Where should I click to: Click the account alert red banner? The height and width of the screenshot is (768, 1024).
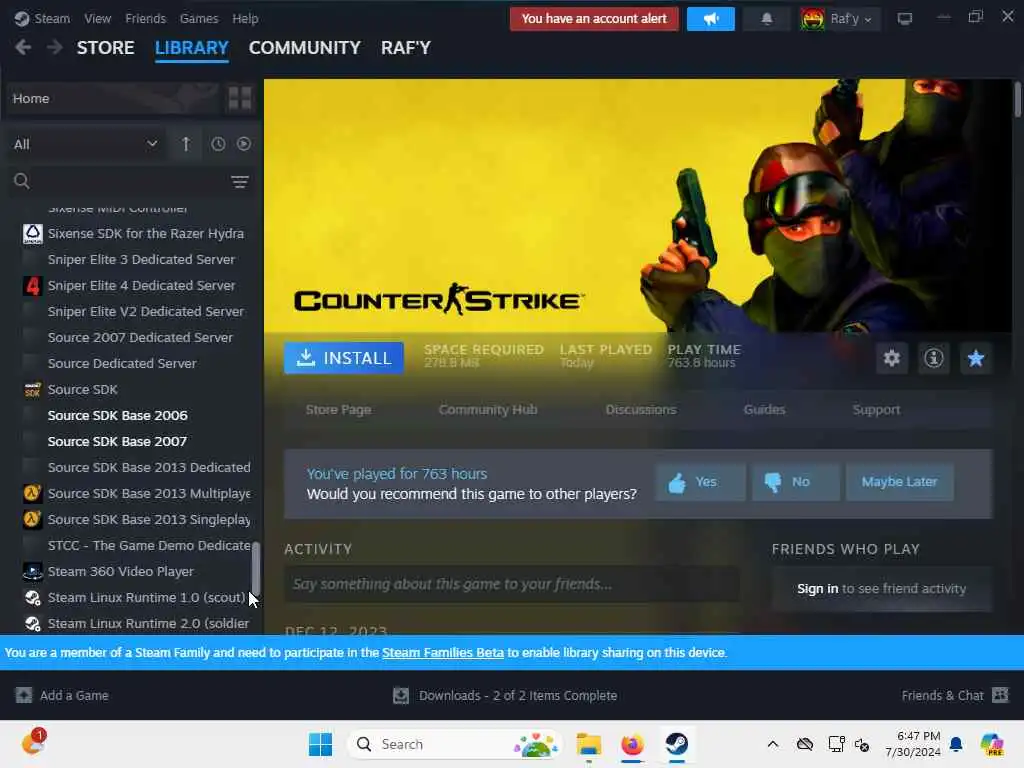(x=594, y=19)
